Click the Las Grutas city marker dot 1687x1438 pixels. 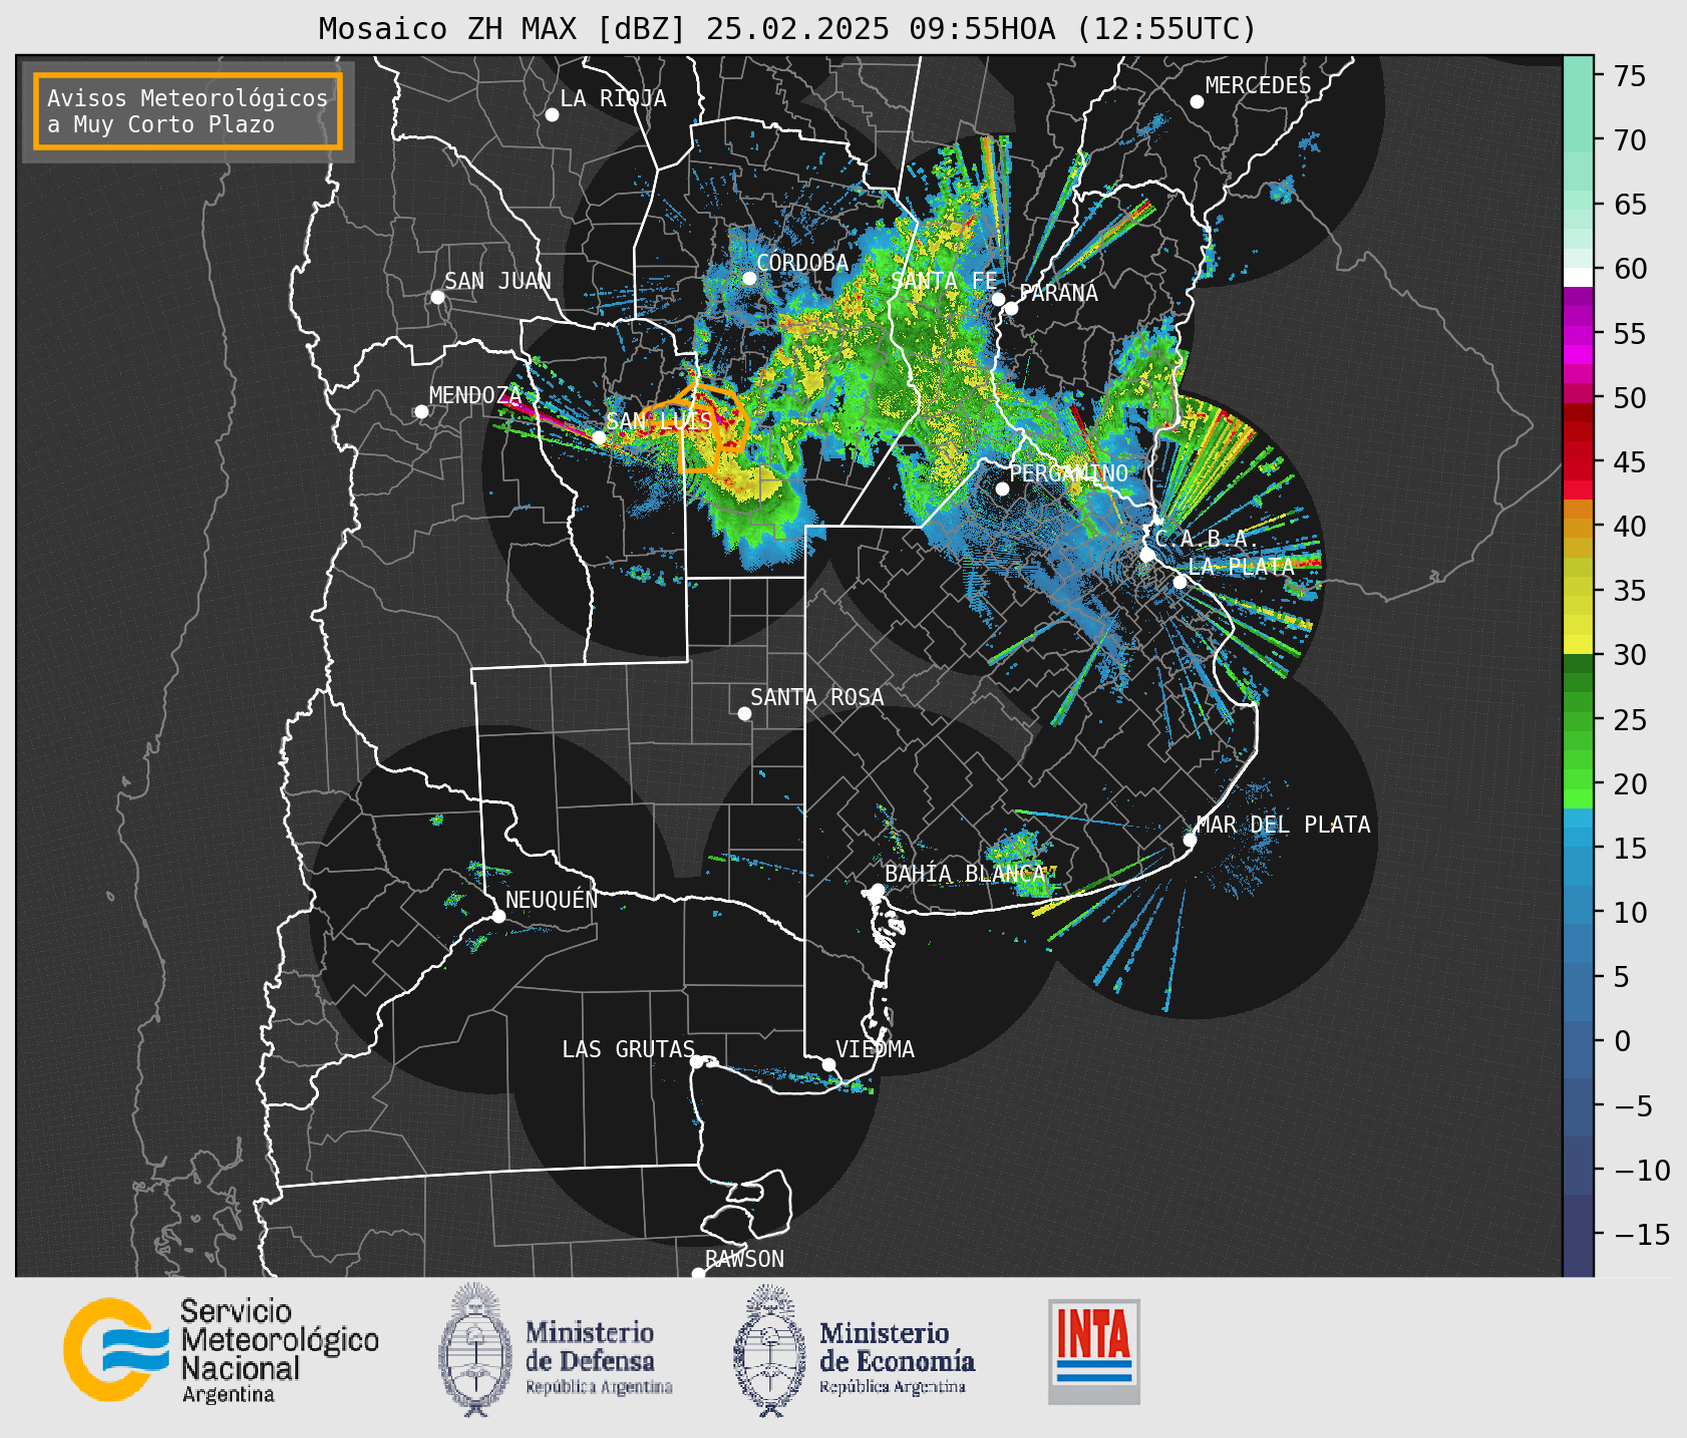697,1061
